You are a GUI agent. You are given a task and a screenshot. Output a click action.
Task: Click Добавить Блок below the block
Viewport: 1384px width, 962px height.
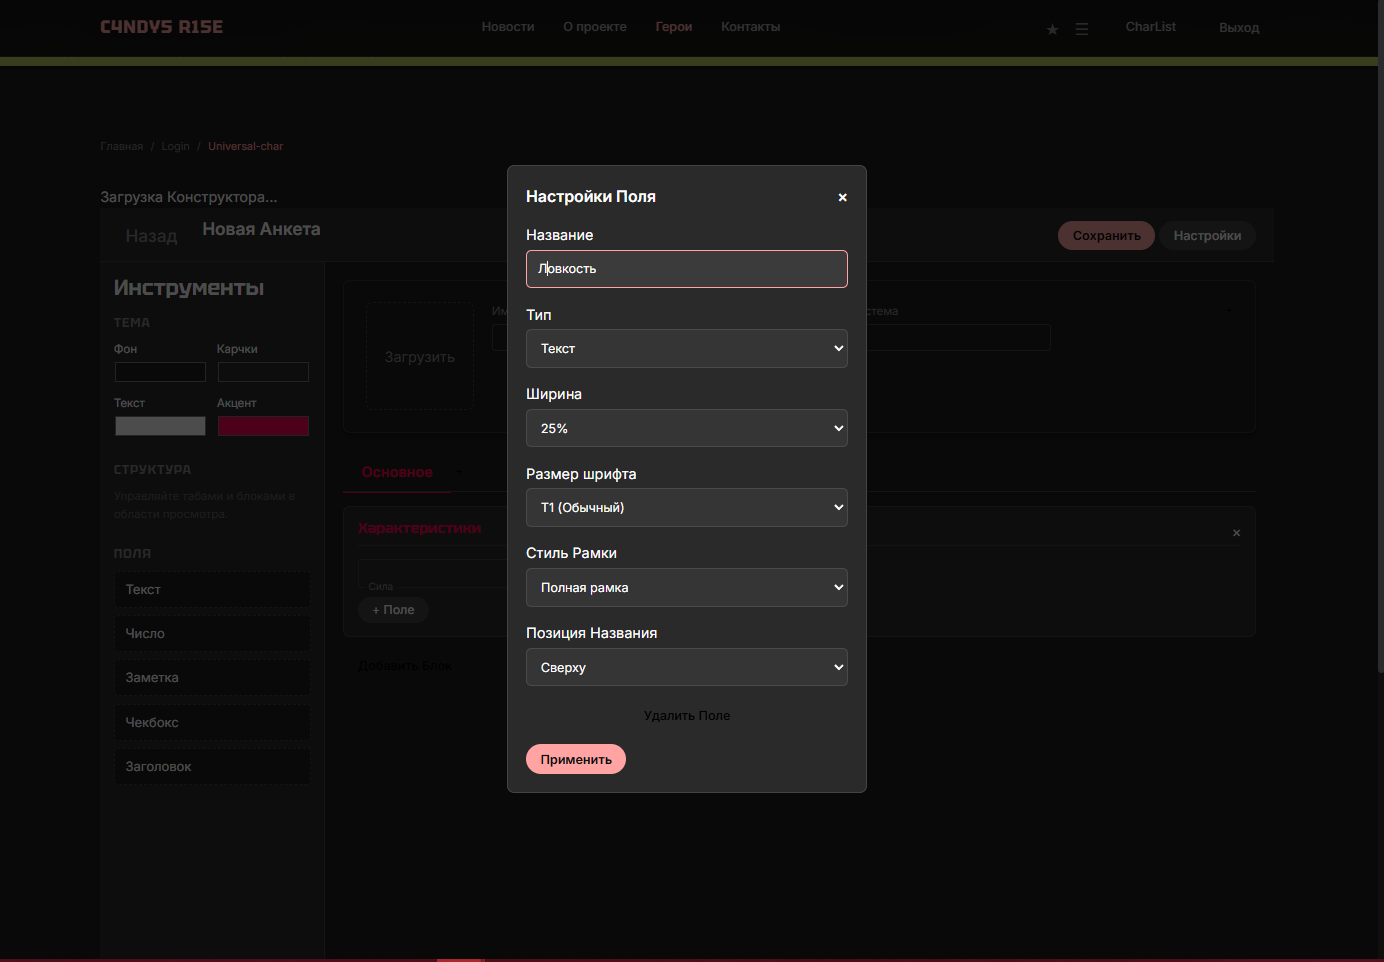click(405, 666)
